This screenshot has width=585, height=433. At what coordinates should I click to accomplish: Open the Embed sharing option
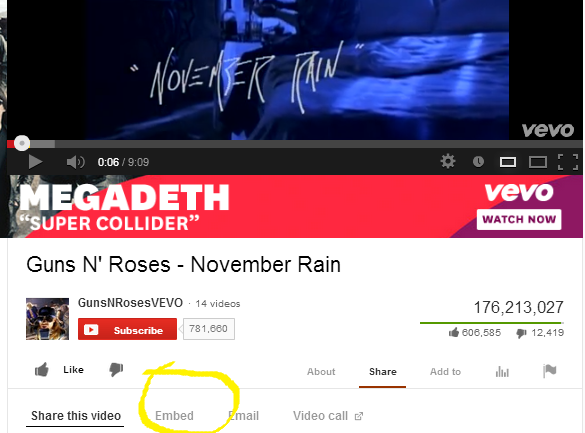point(174,416)
